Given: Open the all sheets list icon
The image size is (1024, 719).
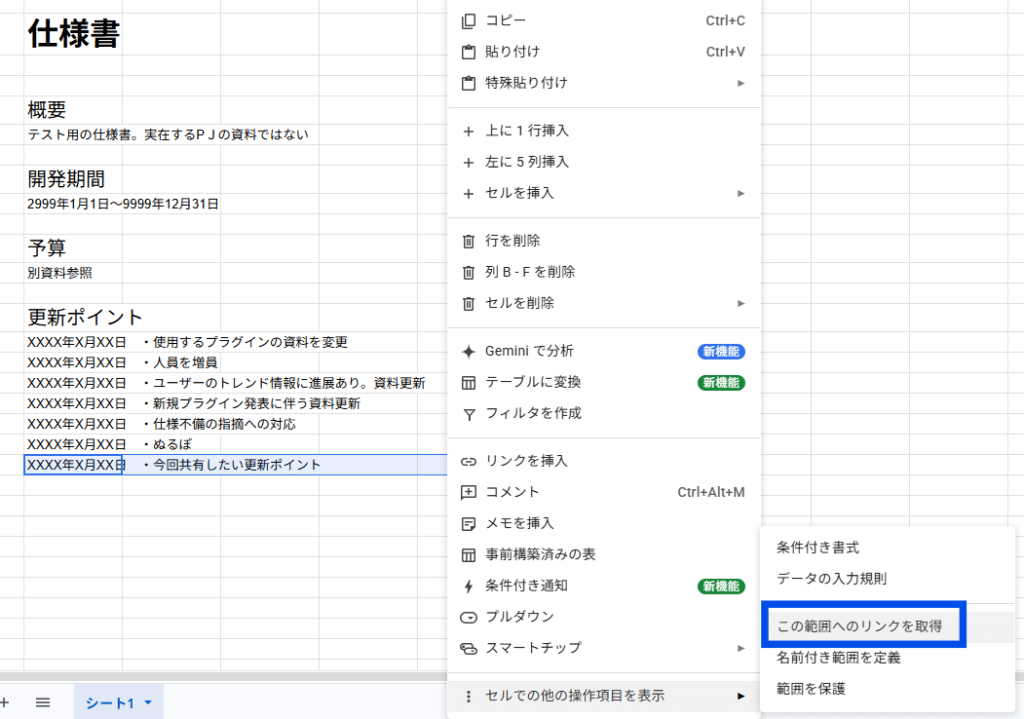Looking at the screenshot, I should (x=43, y=703).
